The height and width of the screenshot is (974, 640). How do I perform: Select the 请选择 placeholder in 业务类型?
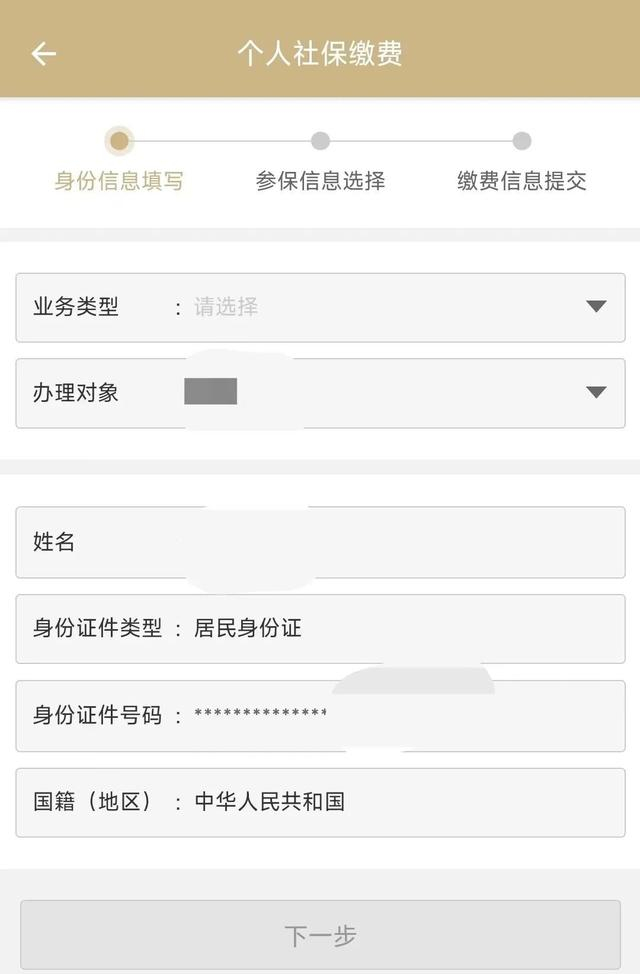pyautogui.click(x=226, y=307)
